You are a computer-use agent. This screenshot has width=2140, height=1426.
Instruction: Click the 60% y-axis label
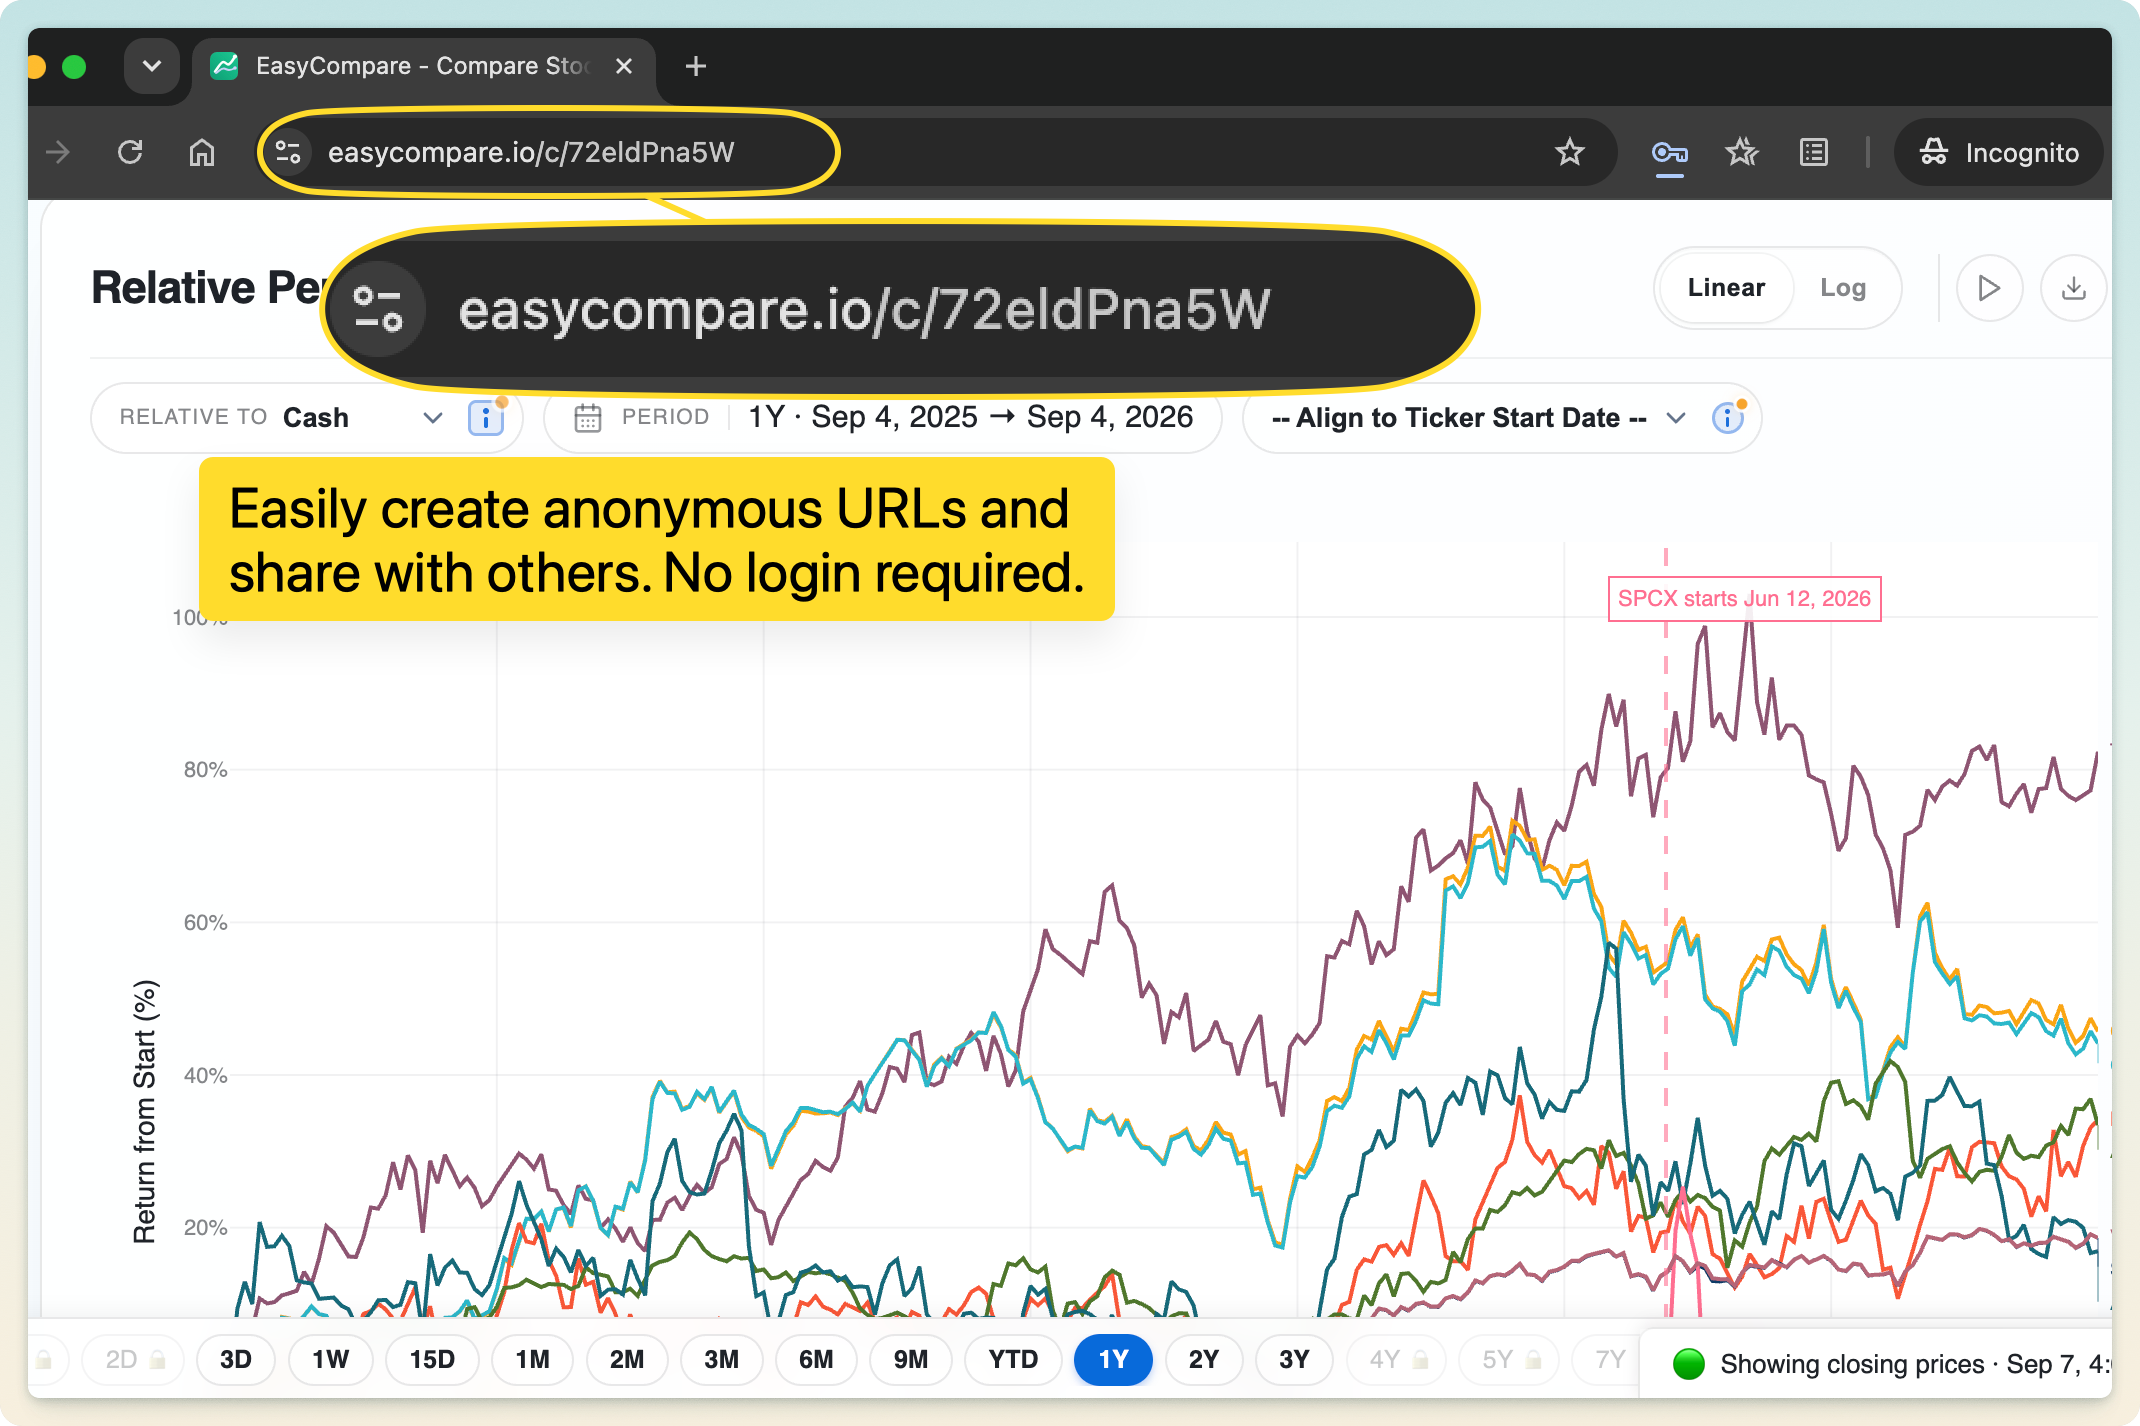pos(205,923)
